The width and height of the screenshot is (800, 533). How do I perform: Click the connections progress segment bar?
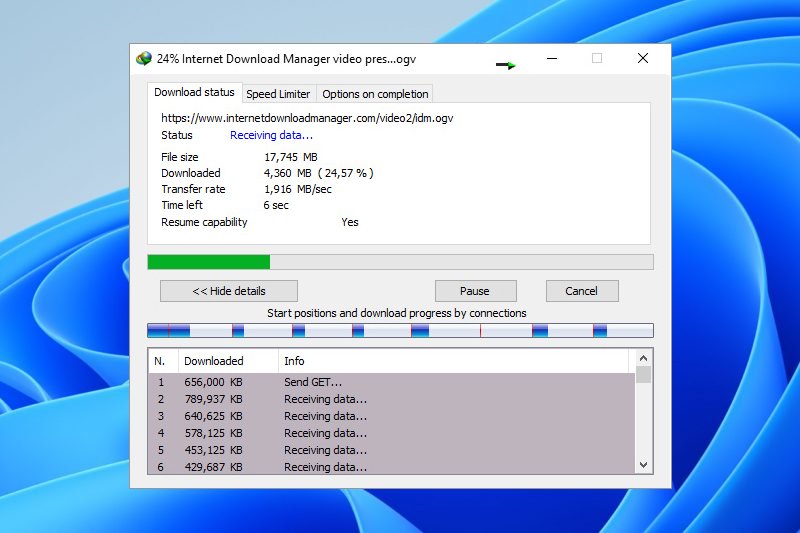401,331
